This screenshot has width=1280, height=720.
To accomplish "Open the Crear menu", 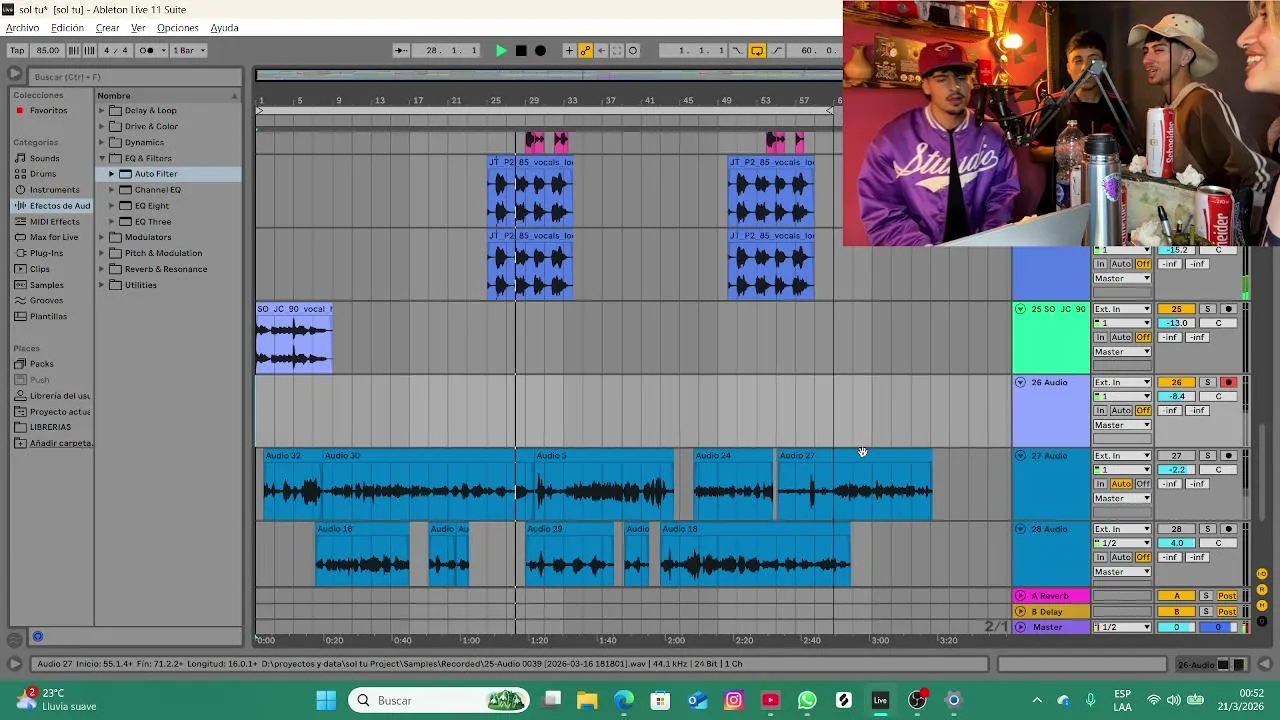I will click(x=107, y=28).
